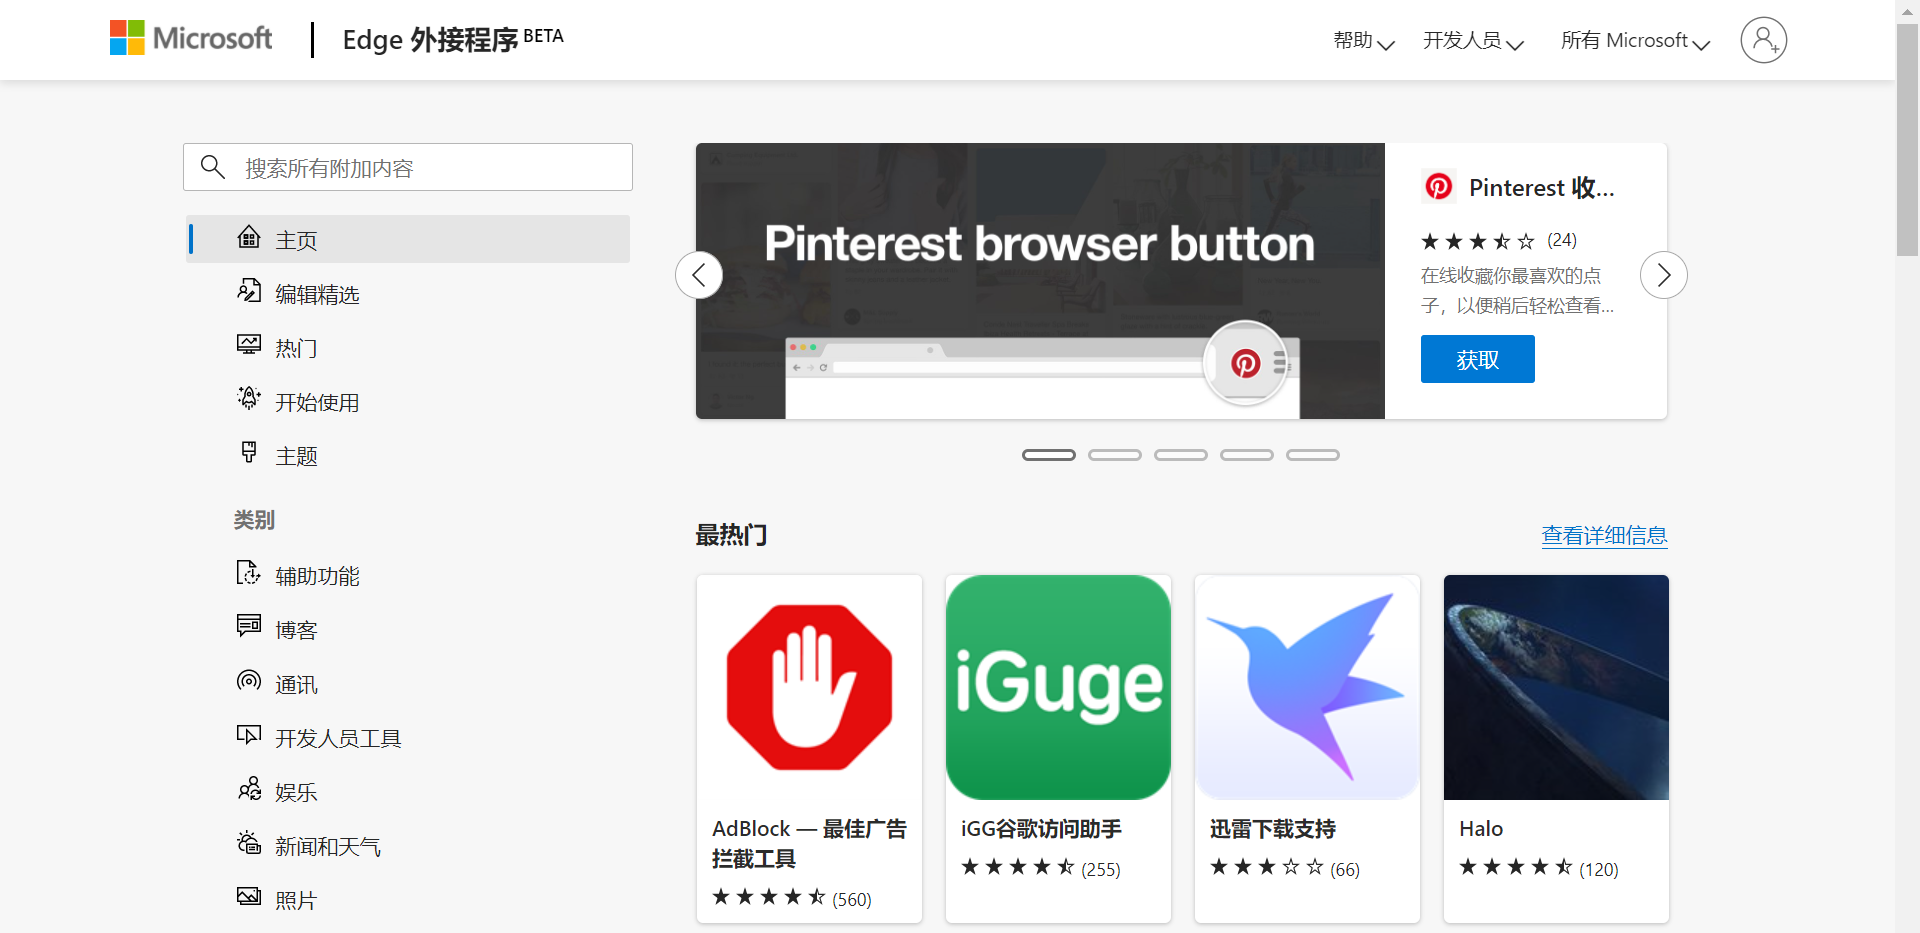Click the 热门 trending icon

coord(249,345)
